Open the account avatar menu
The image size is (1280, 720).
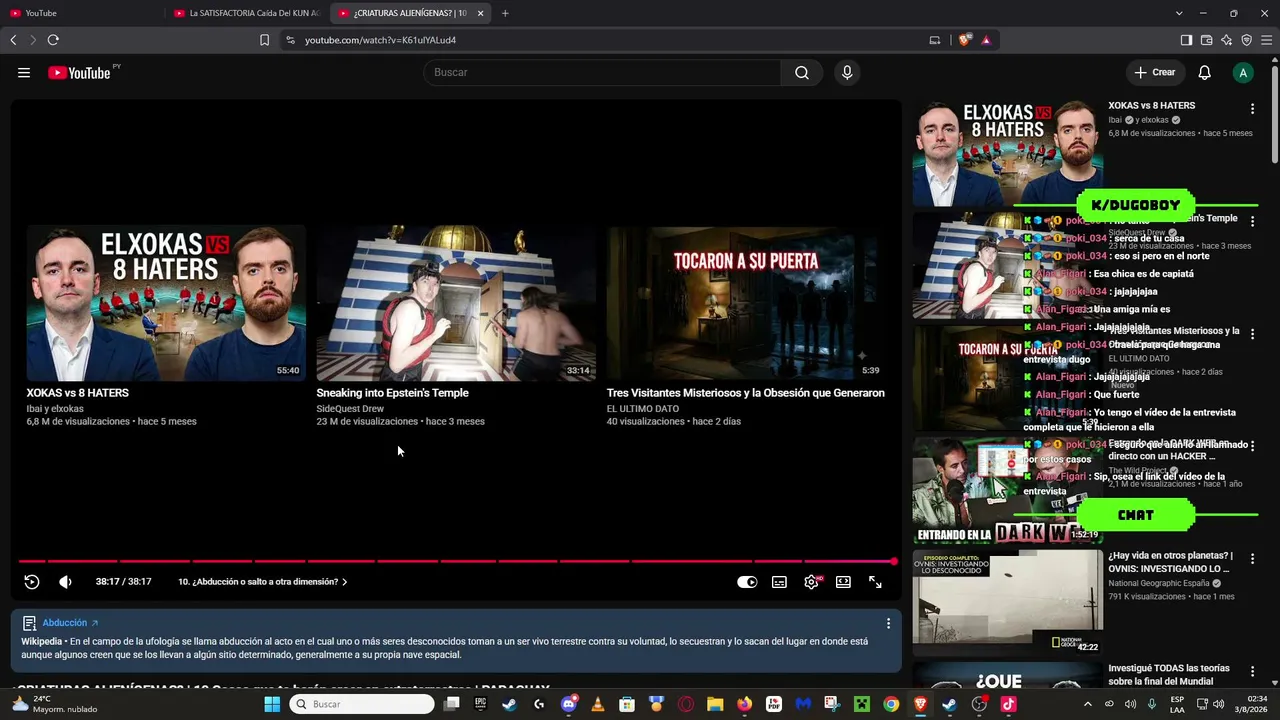tap(1243, 72)
